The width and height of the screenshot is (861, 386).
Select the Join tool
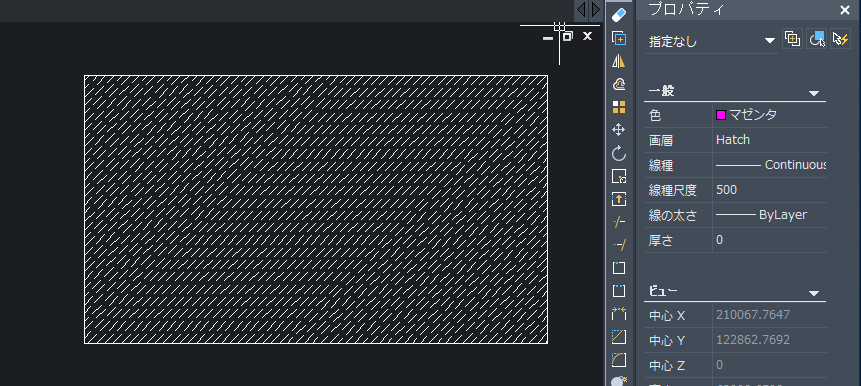(x=619, y=314)
